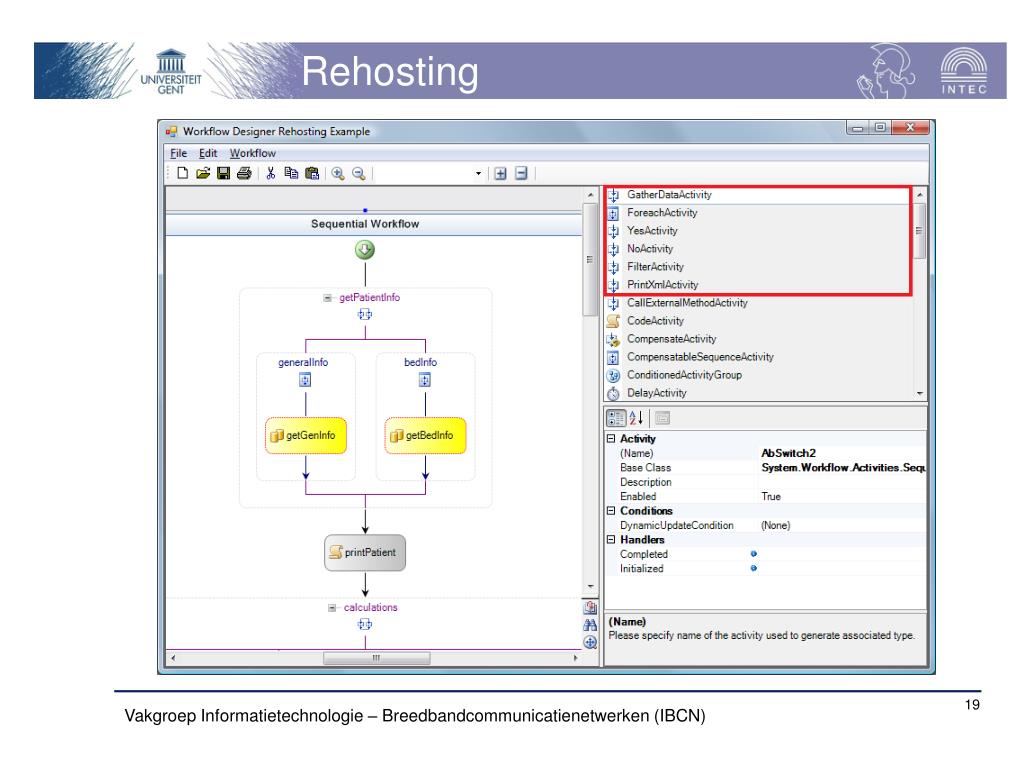
Task: Select CompensateActivity in the toolbox
Action: [671, 339]
